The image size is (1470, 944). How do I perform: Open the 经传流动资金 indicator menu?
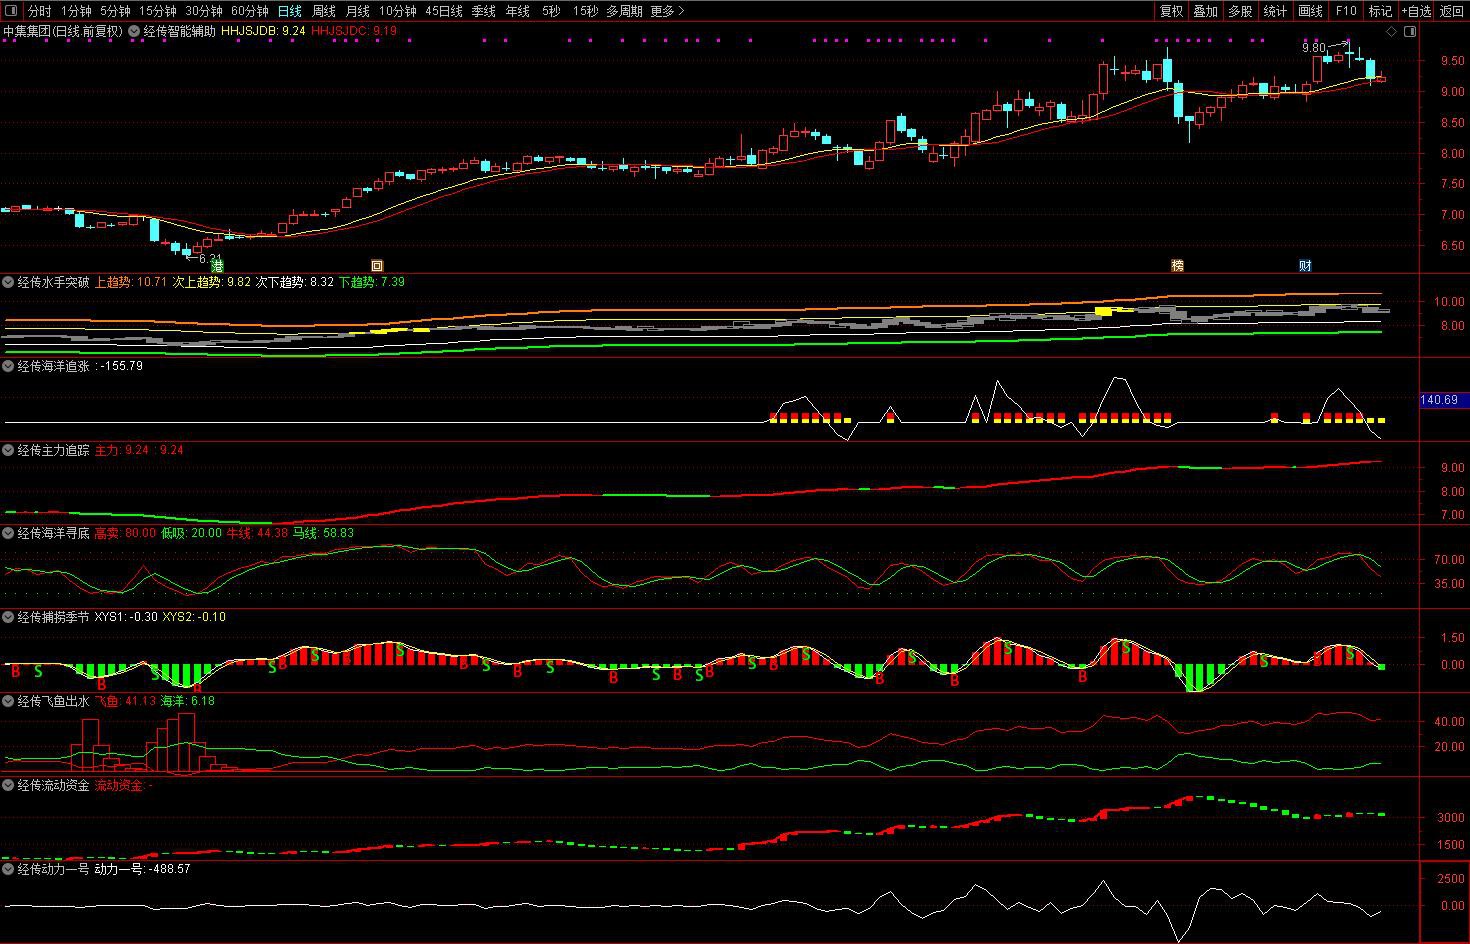click(8, 785)
